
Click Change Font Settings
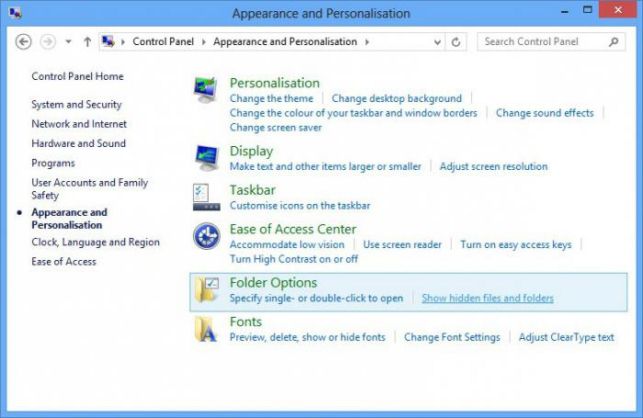tap(452, 337)
